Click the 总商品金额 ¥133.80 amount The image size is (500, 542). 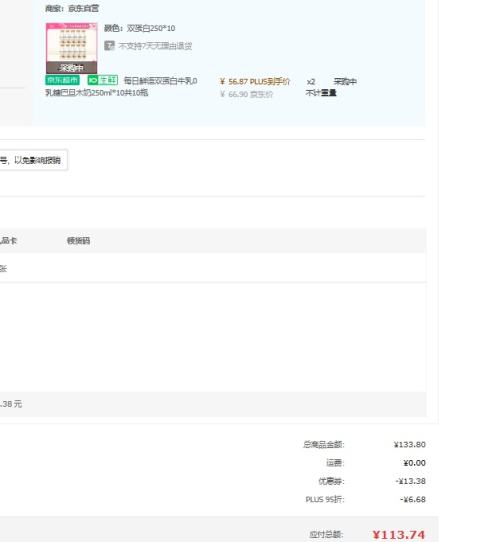409,445
